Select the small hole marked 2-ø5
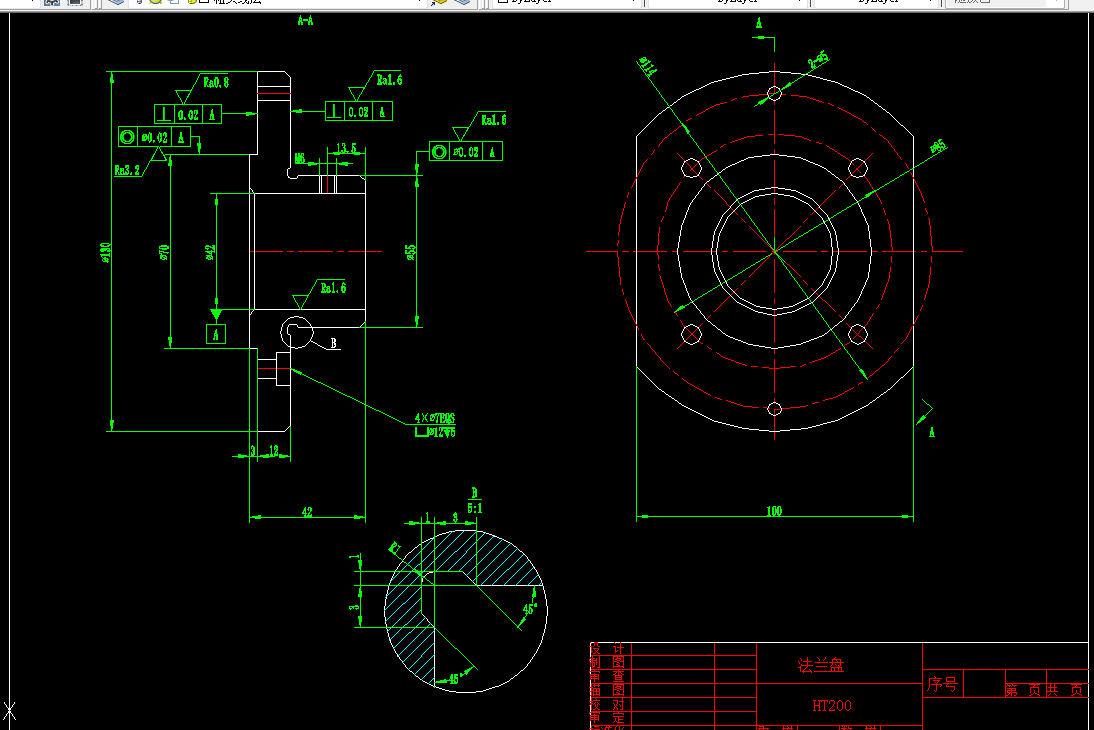 [774, 93]
